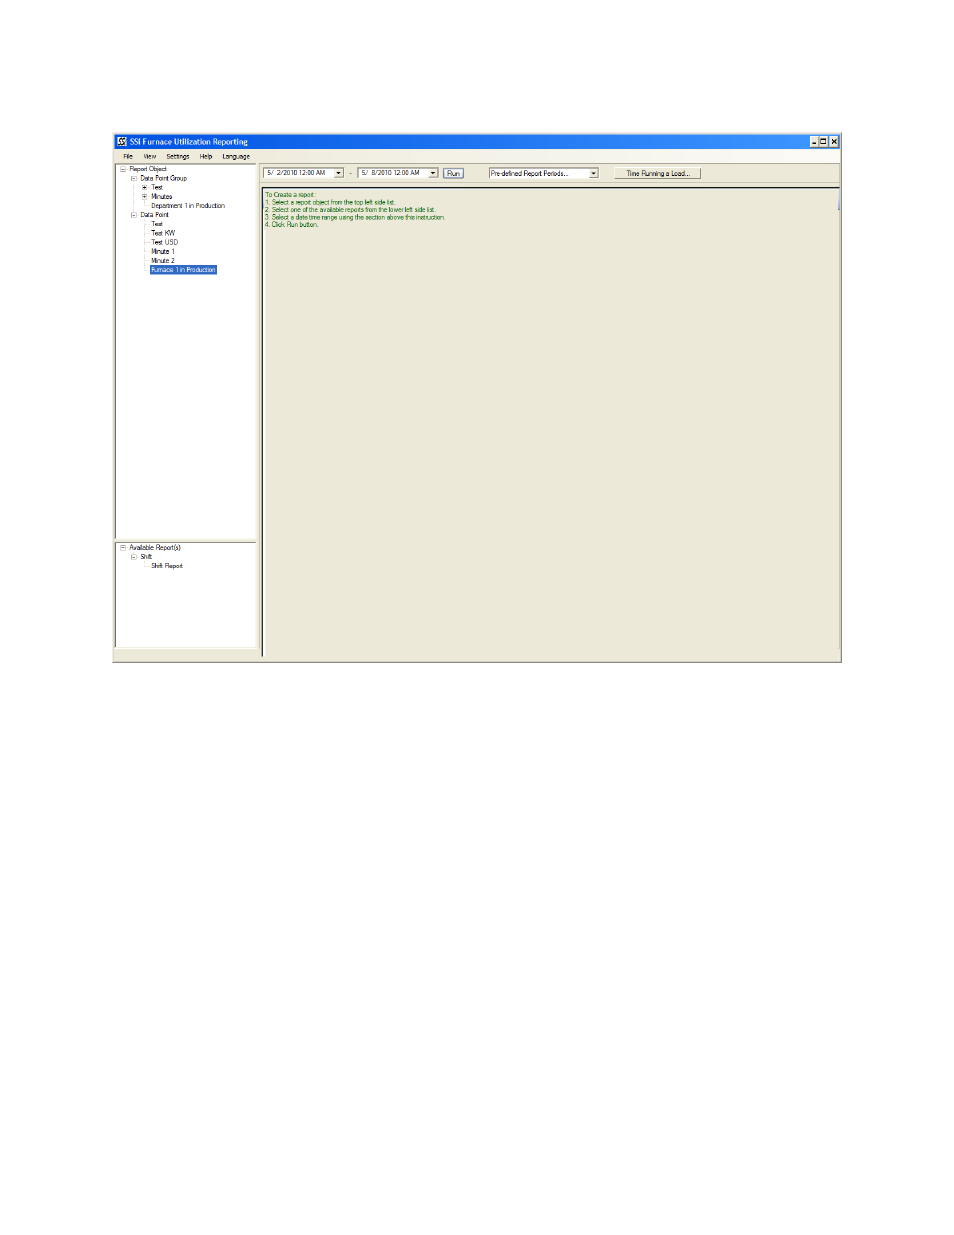Click the SSI application icon in title bar
The width and height of the screenshot is (954, 1235).
(122, 142)
